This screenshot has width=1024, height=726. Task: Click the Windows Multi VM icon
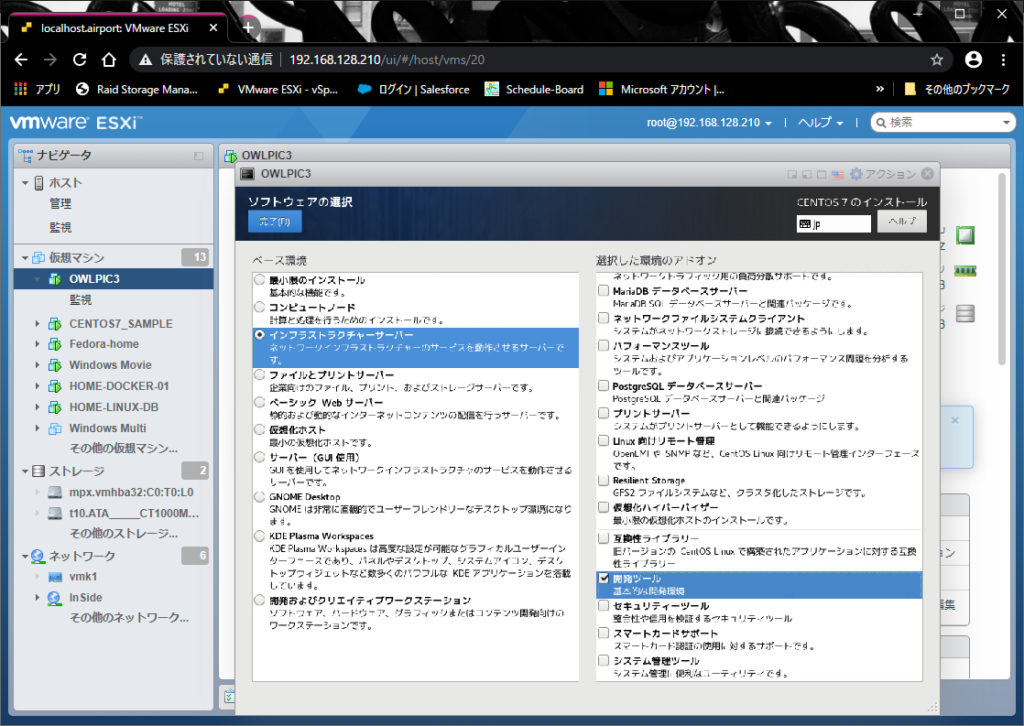pos(56,428)
